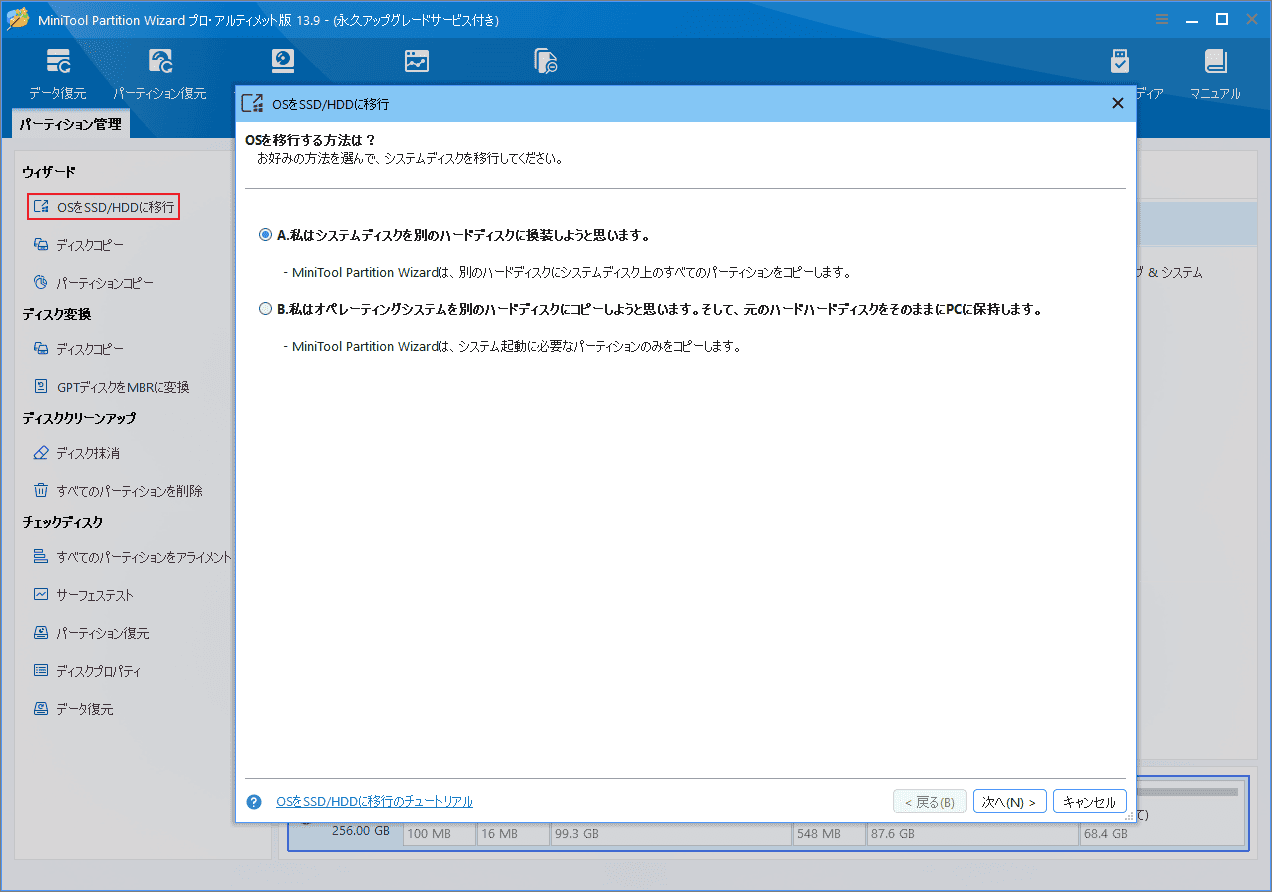1272x892 pixels.
Task: Launch the Disk Benchmark toolbar icon
Action: tap(285, 62)
